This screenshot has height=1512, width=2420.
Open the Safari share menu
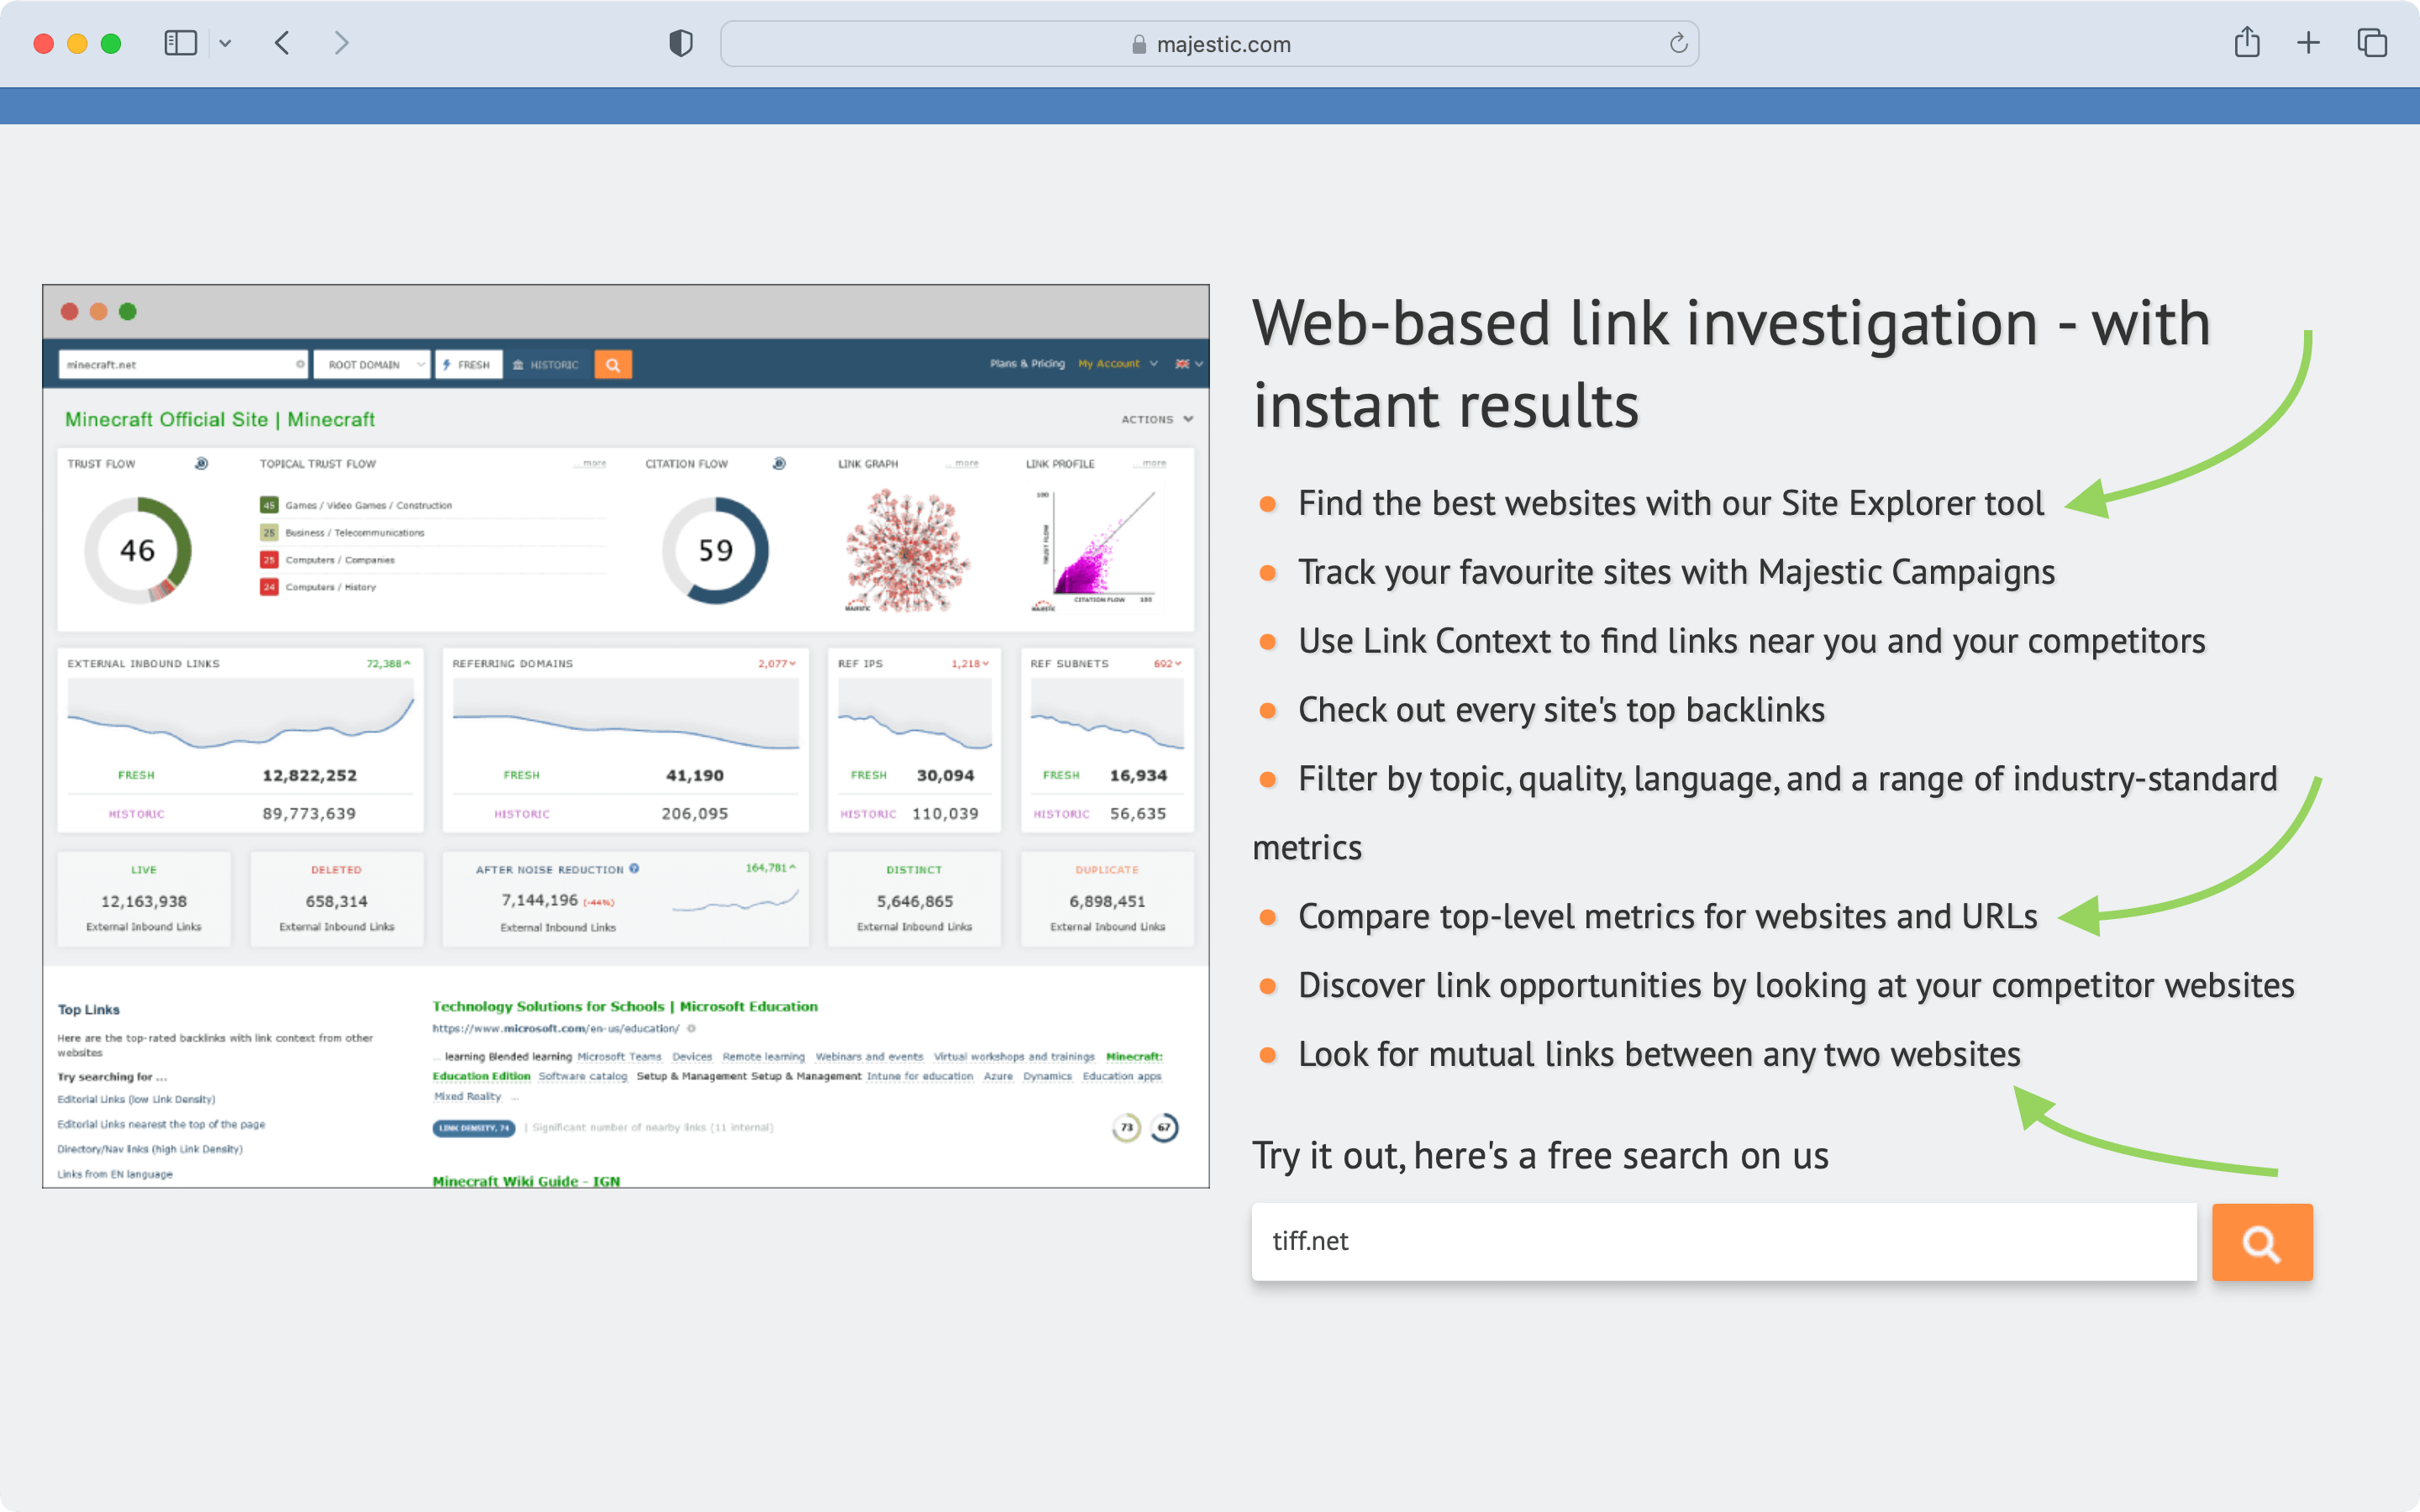click(2247, 42)
